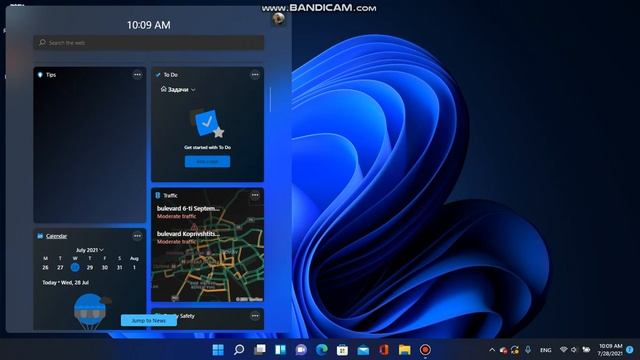Open Task View from the taskbar

(x=260, y=350)
